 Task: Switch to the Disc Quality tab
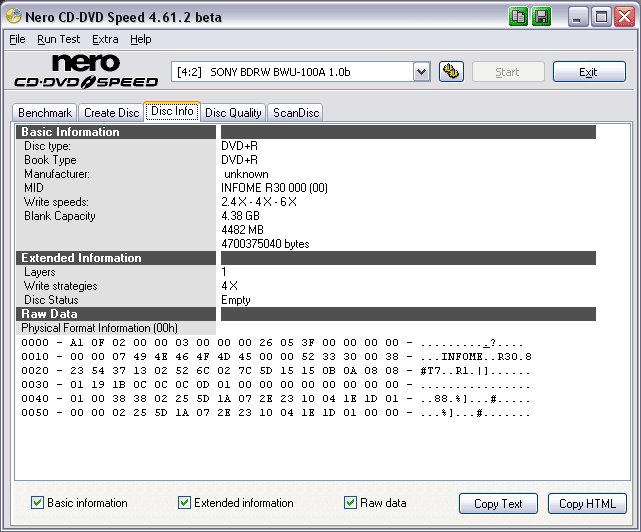pyautogui.click(x=233, y=113)
